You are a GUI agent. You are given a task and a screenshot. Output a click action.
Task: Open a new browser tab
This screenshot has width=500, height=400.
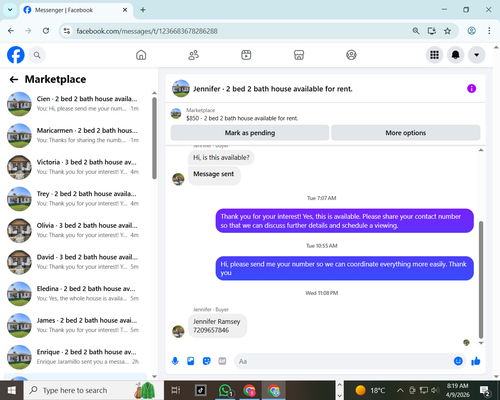[x=143, y=10]
